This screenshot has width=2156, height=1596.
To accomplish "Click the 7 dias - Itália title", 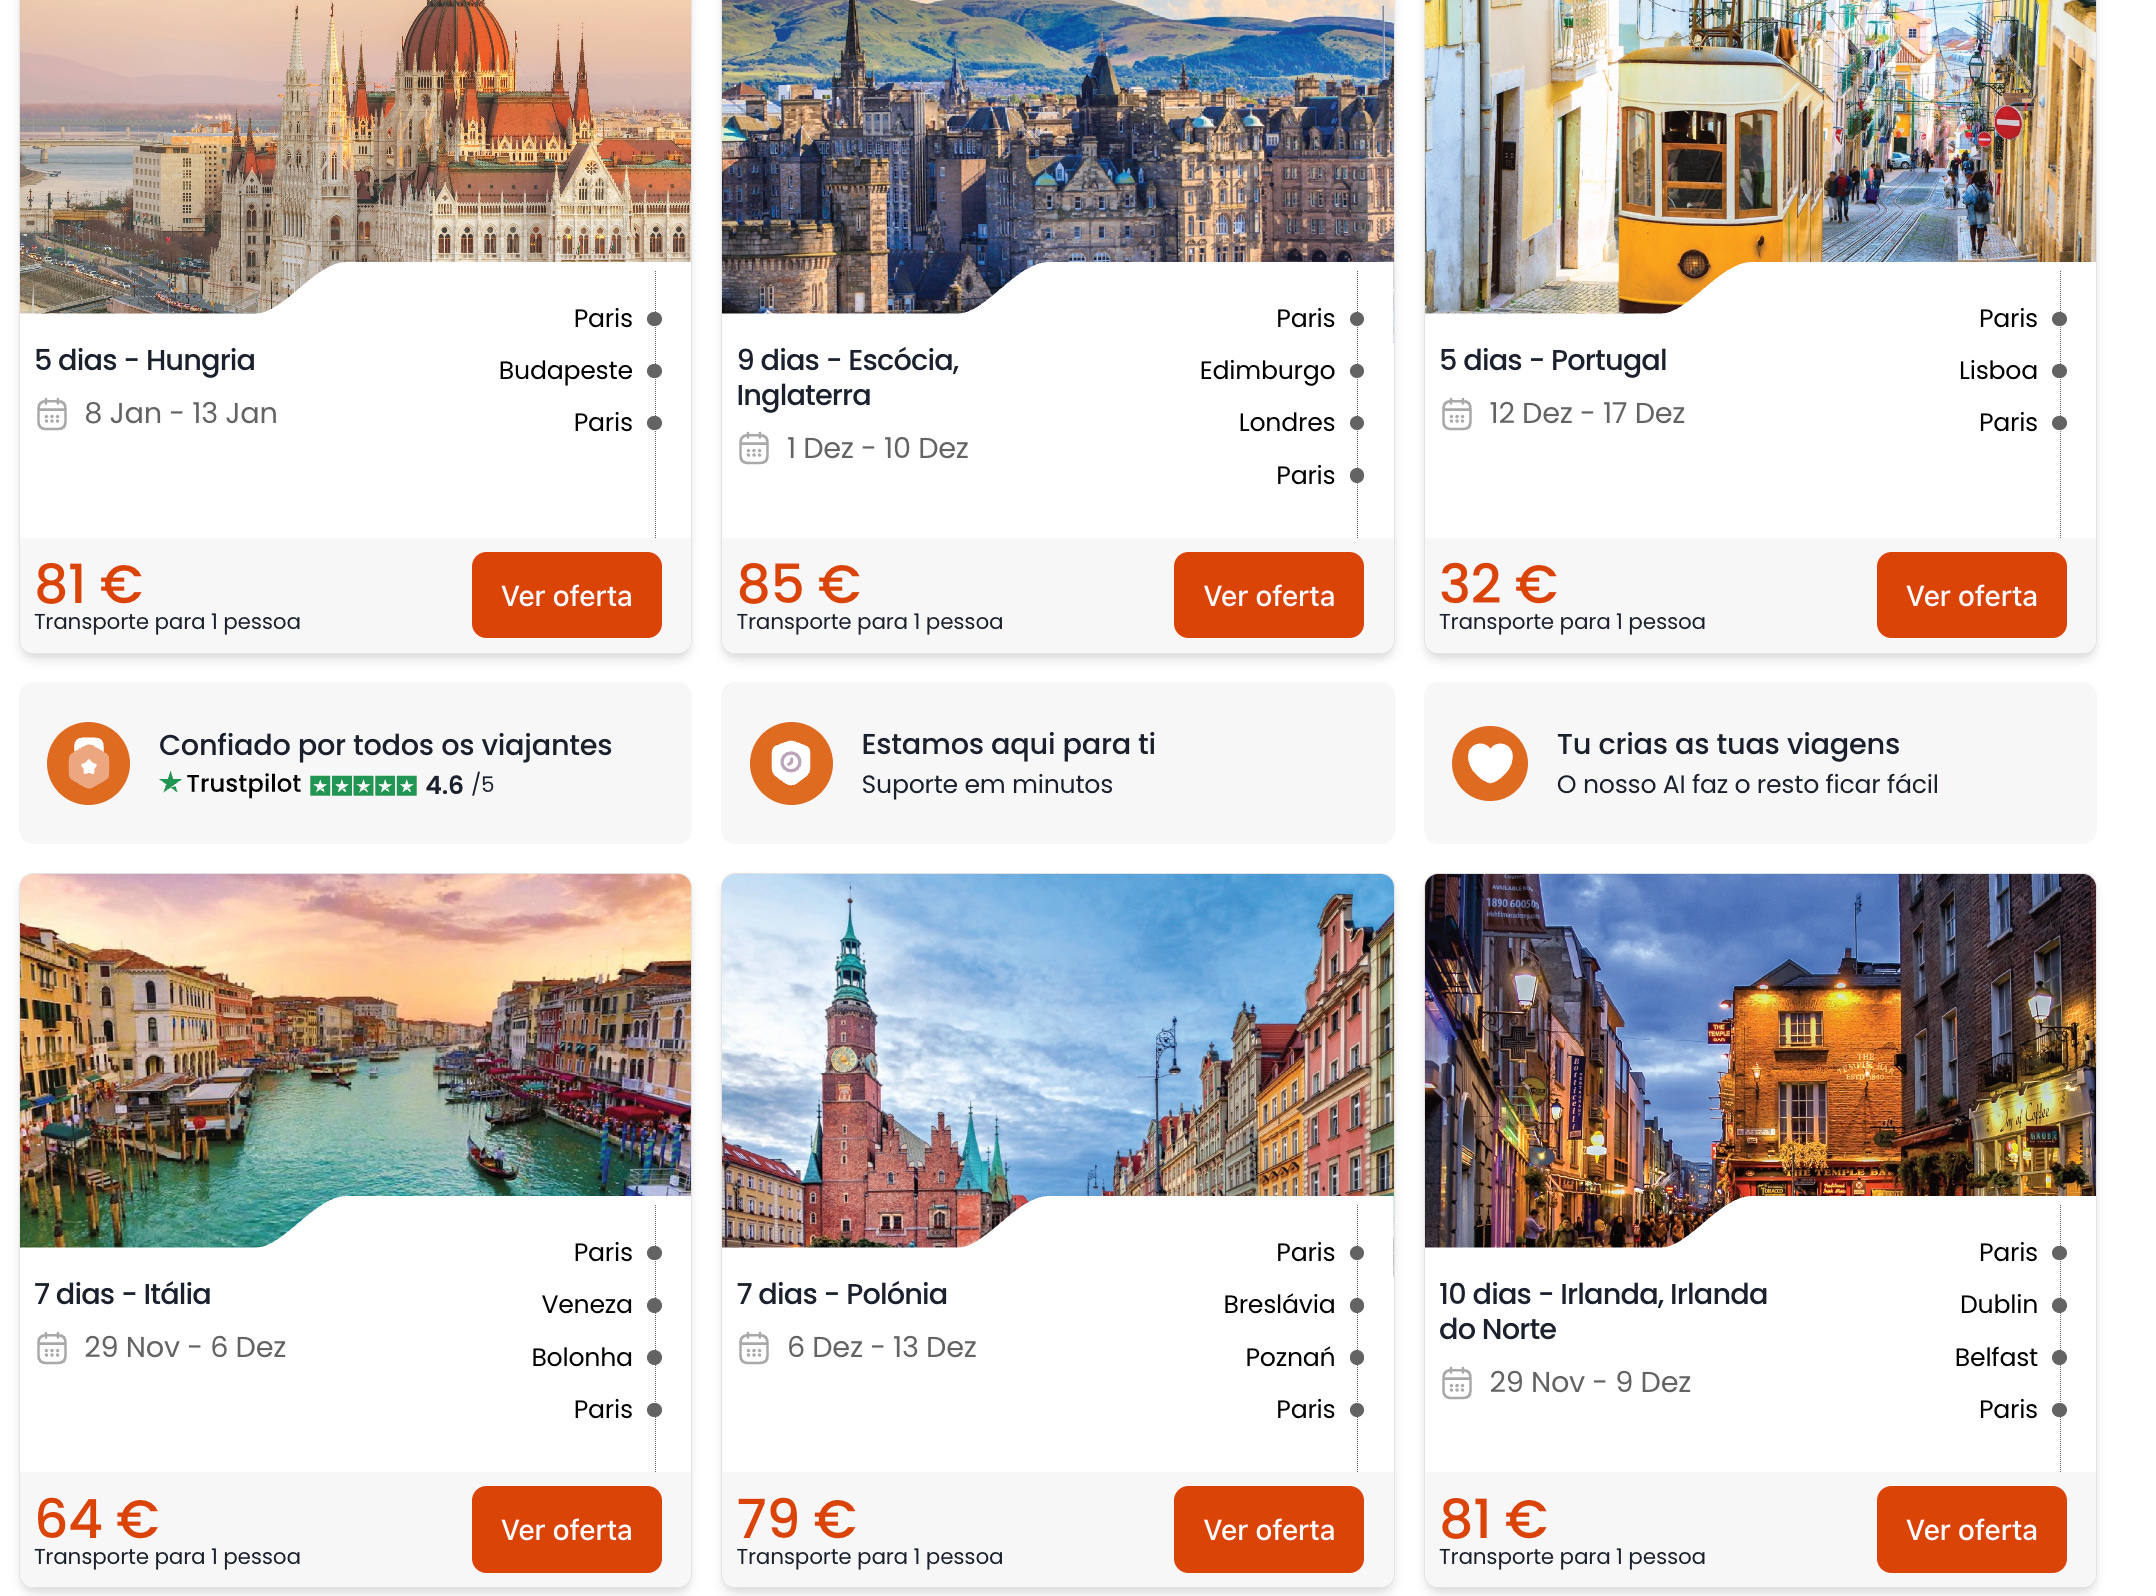I will pyautogui.click(x=123, y=1294).
